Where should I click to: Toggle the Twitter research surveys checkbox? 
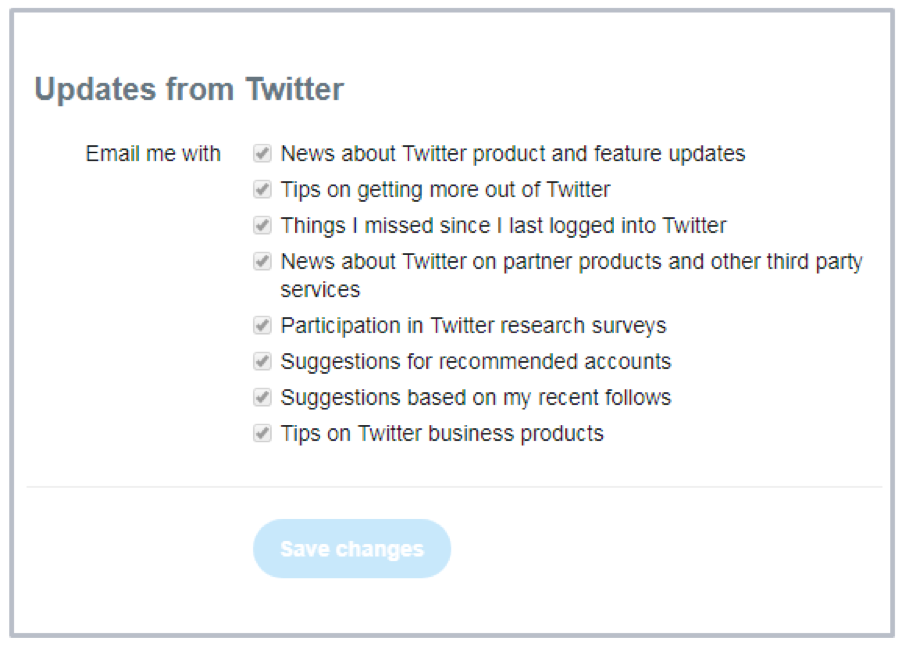262,325
